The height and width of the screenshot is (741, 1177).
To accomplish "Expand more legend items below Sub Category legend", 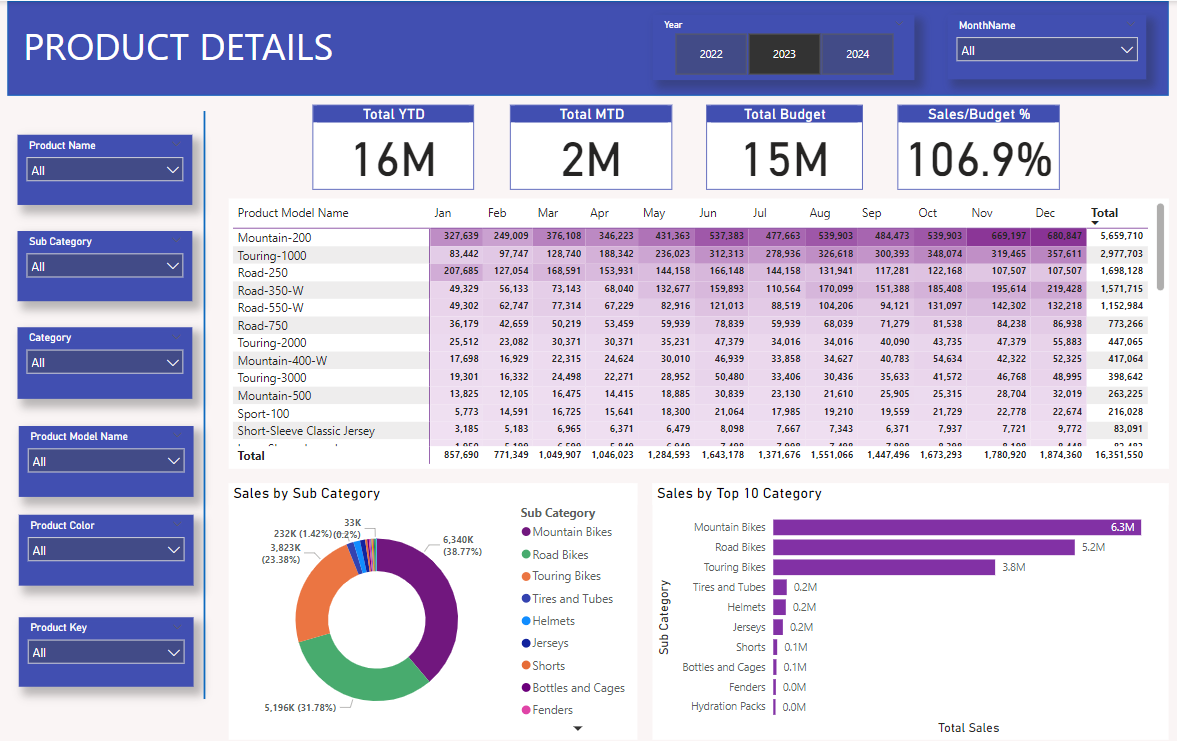I will click(577, 728).
